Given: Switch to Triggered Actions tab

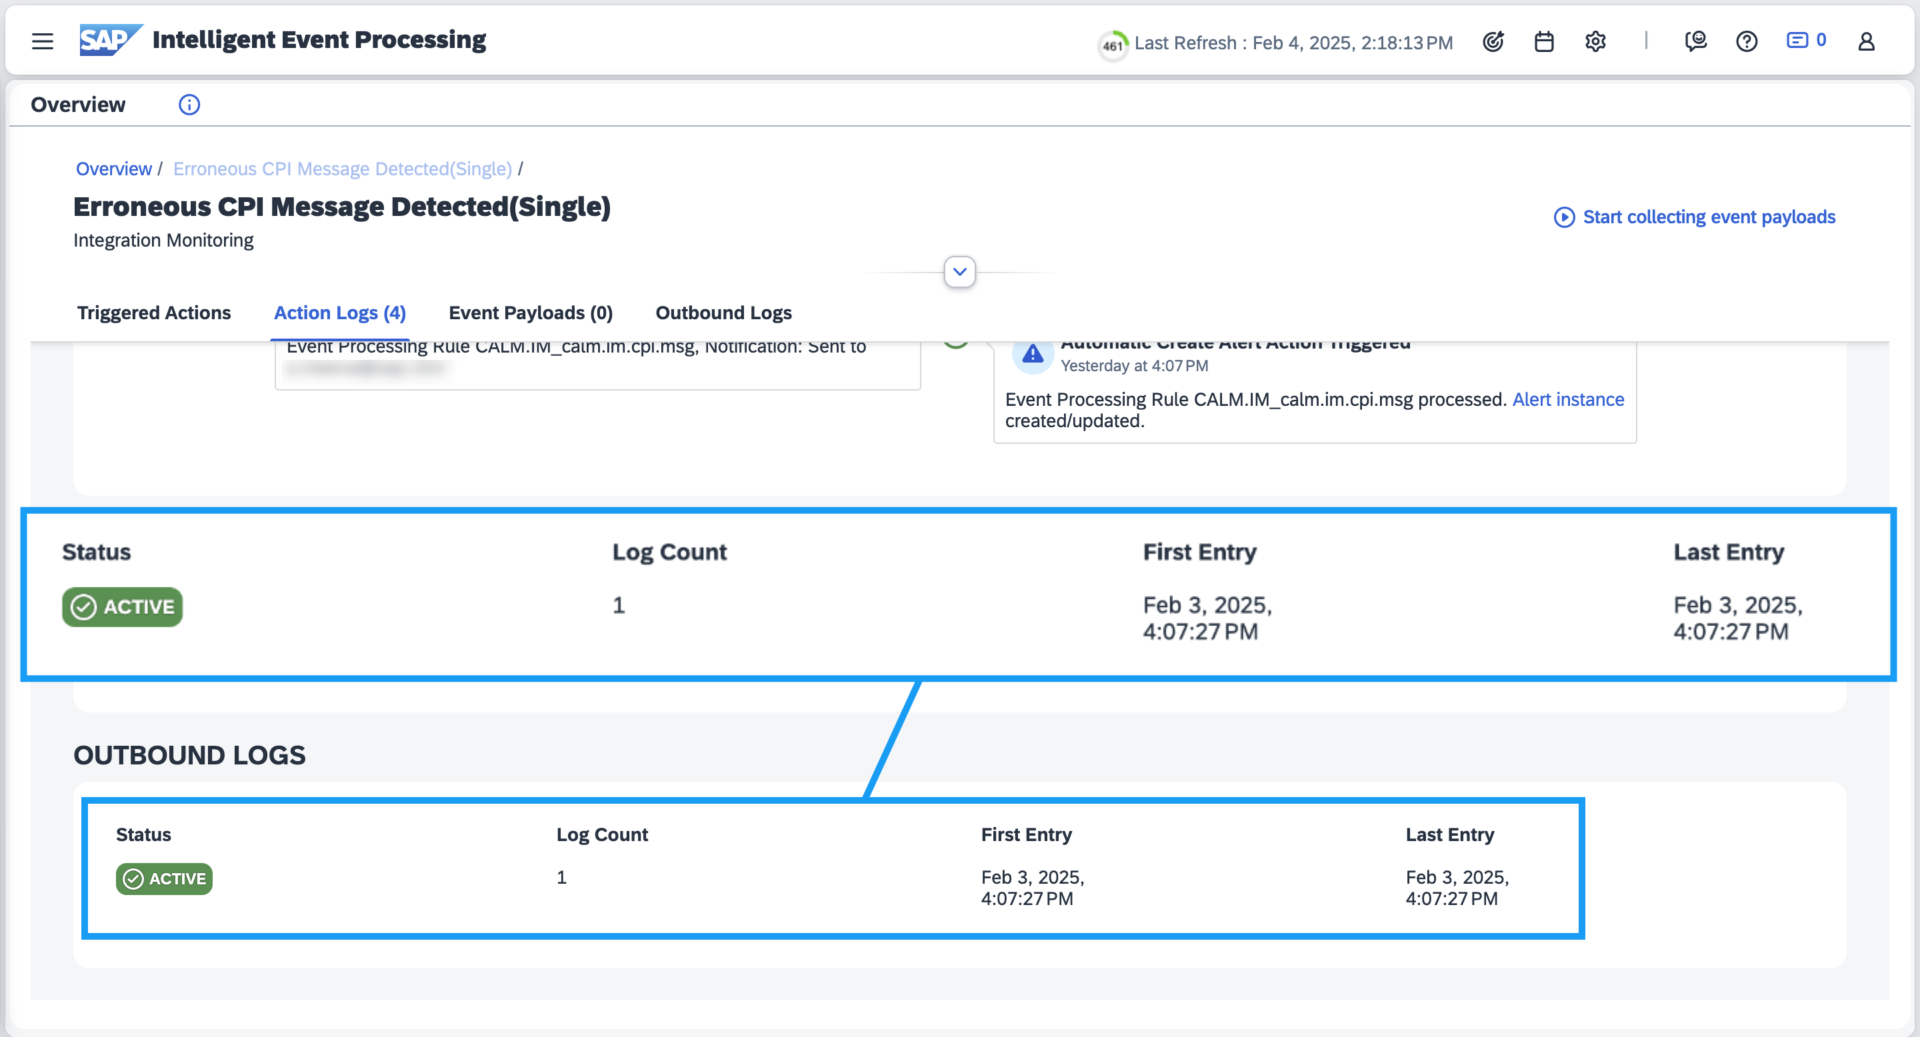Looking at the screenshot, I should (x=154, y=313).
